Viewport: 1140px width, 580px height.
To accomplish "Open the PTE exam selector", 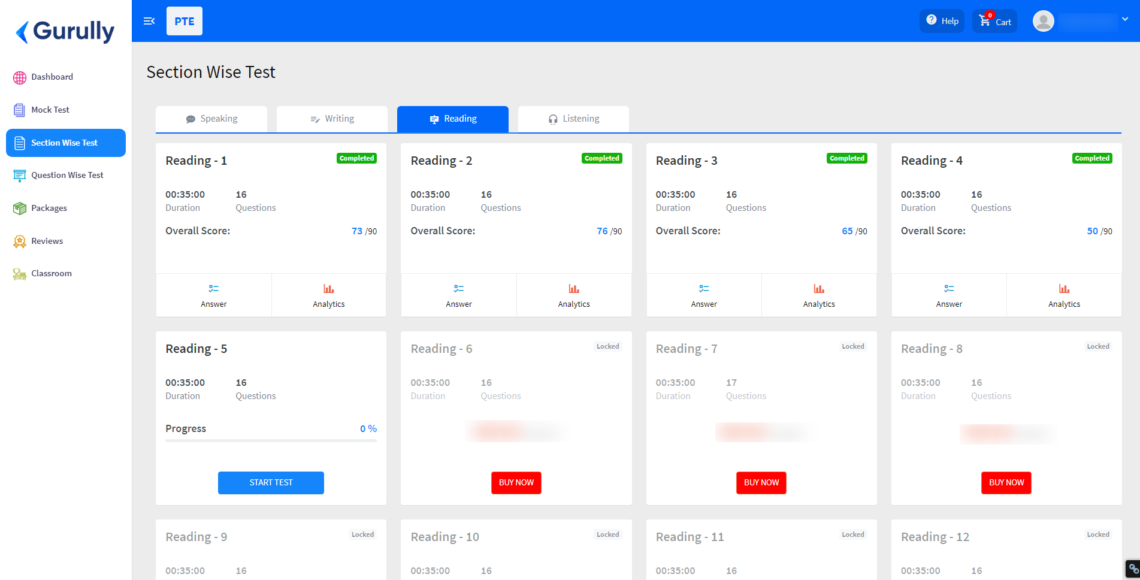I will point(184,21).
